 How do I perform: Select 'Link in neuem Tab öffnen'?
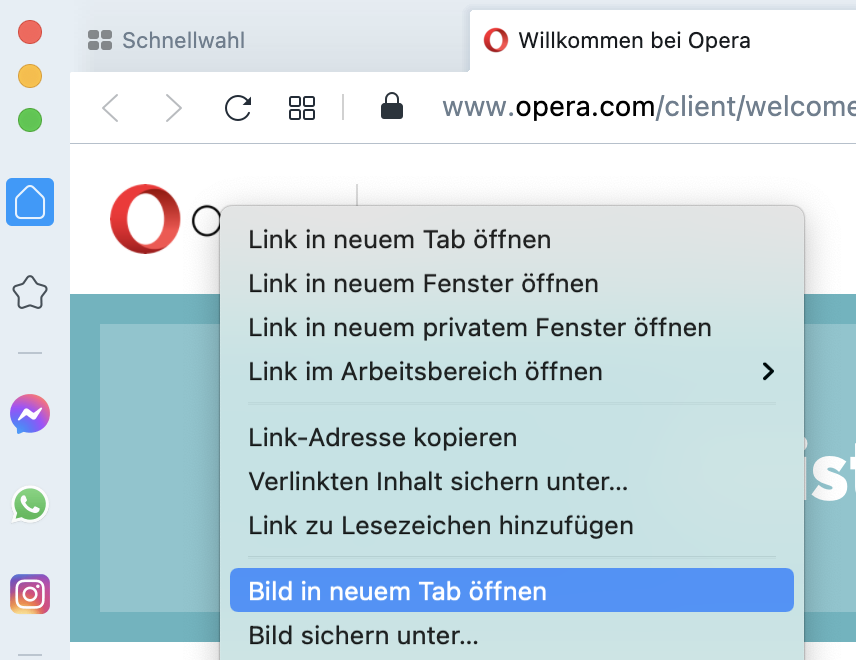(400, 240)
